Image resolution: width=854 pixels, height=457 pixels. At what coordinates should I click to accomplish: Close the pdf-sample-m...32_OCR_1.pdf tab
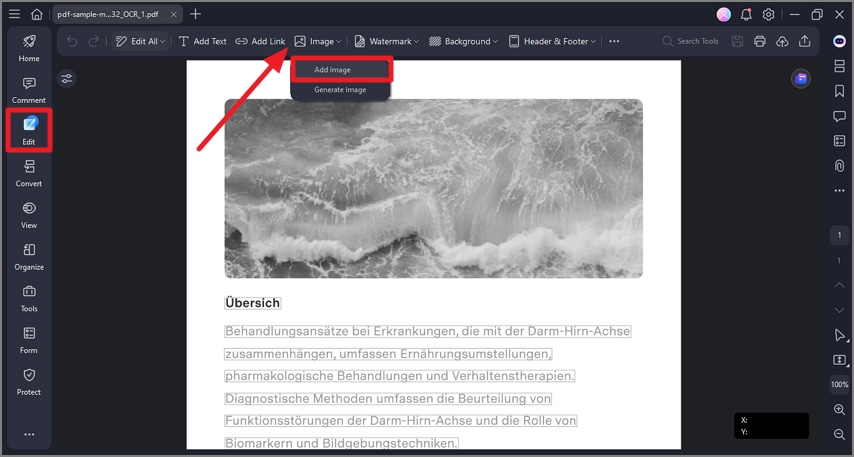click(x=174, y=14)
